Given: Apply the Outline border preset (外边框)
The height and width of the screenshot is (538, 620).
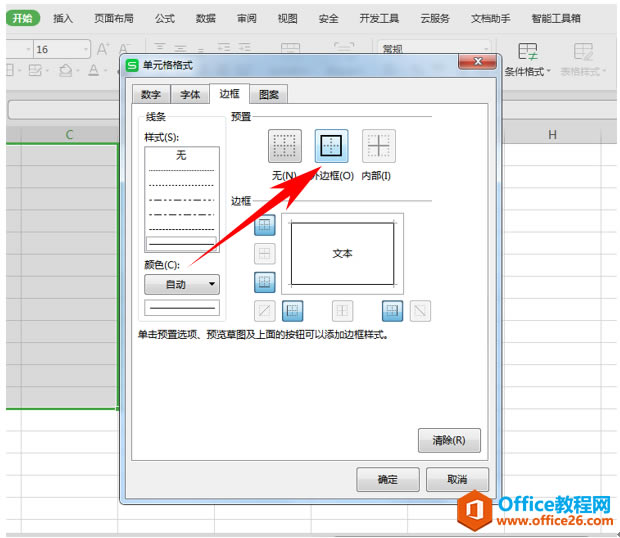Looking at the screenshot, I should point(331,146).
